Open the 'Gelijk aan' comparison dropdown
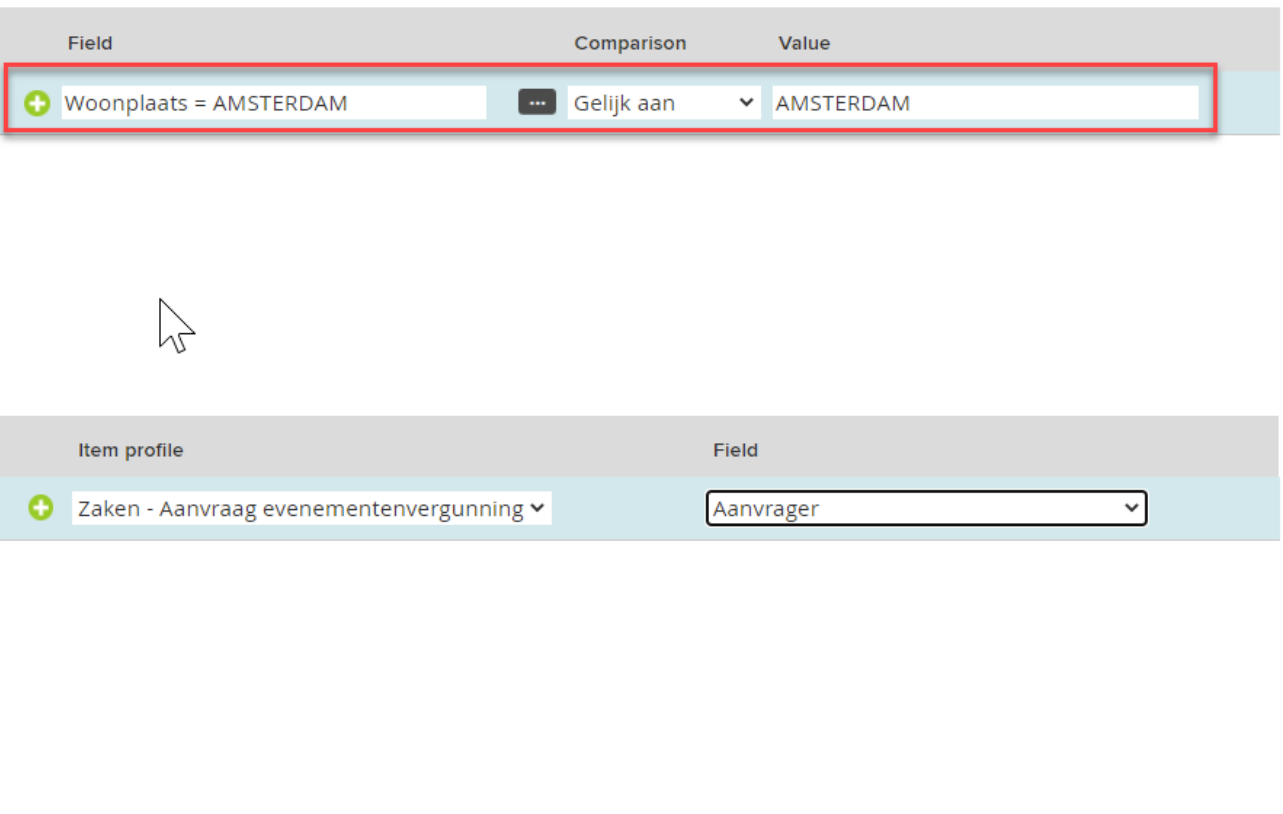Image resolution: width=1283 pixels, height=814 pixels. point(664,102)
